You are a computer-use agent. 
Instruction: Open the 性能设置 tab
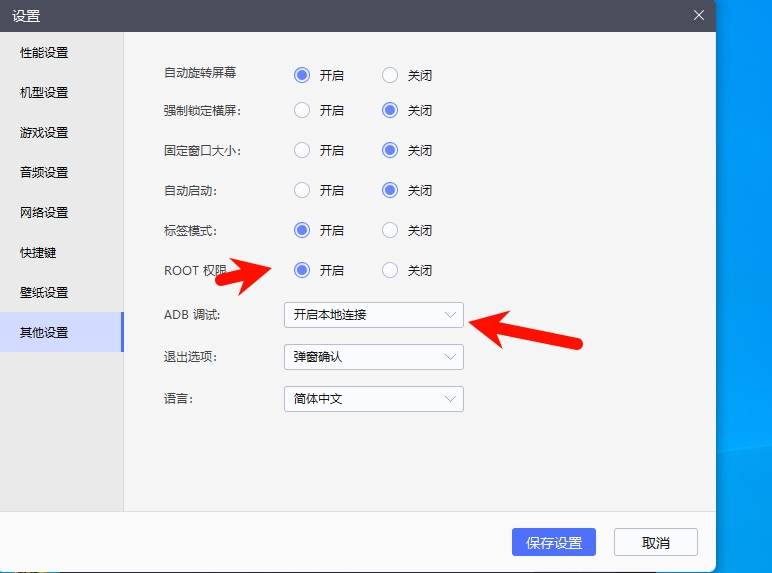pyautogui.click(x=45, y=52)
